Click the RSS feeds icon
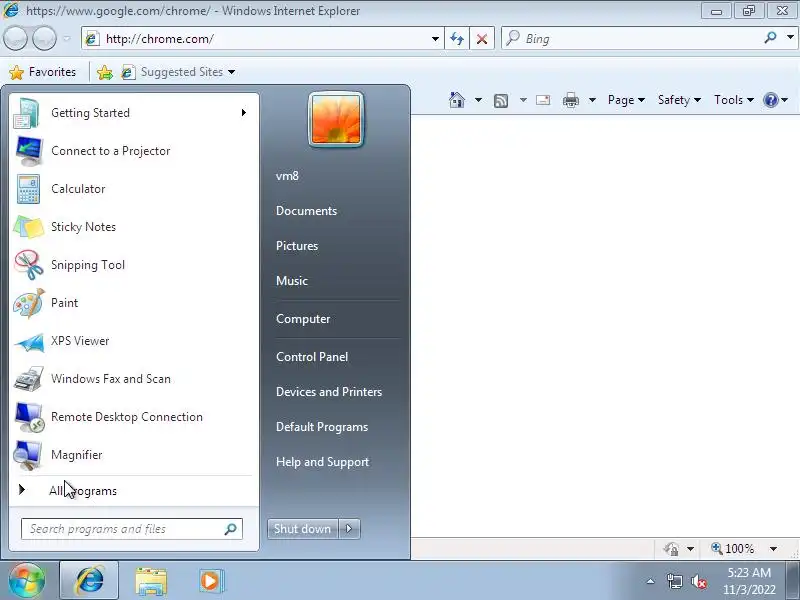 click(x=501, y=101)
